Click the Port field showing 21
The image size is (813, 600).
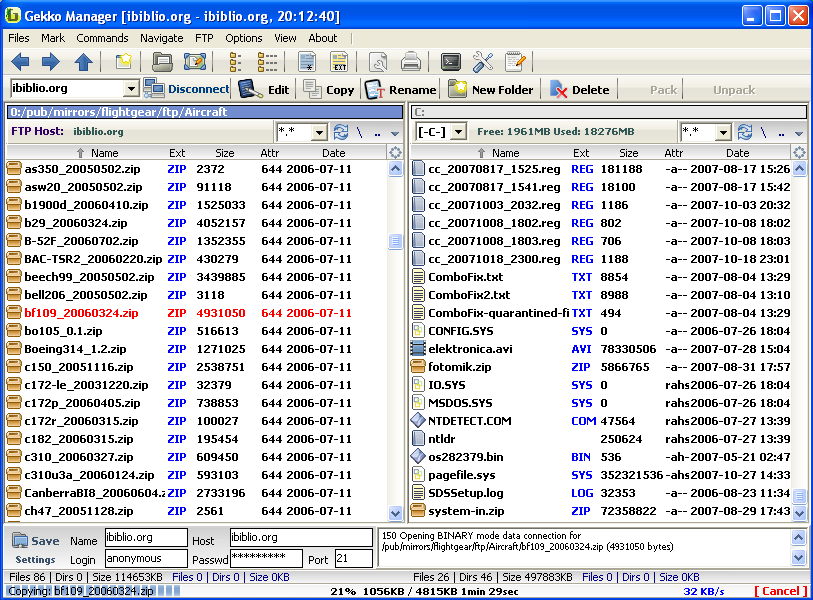pos(354,559)
